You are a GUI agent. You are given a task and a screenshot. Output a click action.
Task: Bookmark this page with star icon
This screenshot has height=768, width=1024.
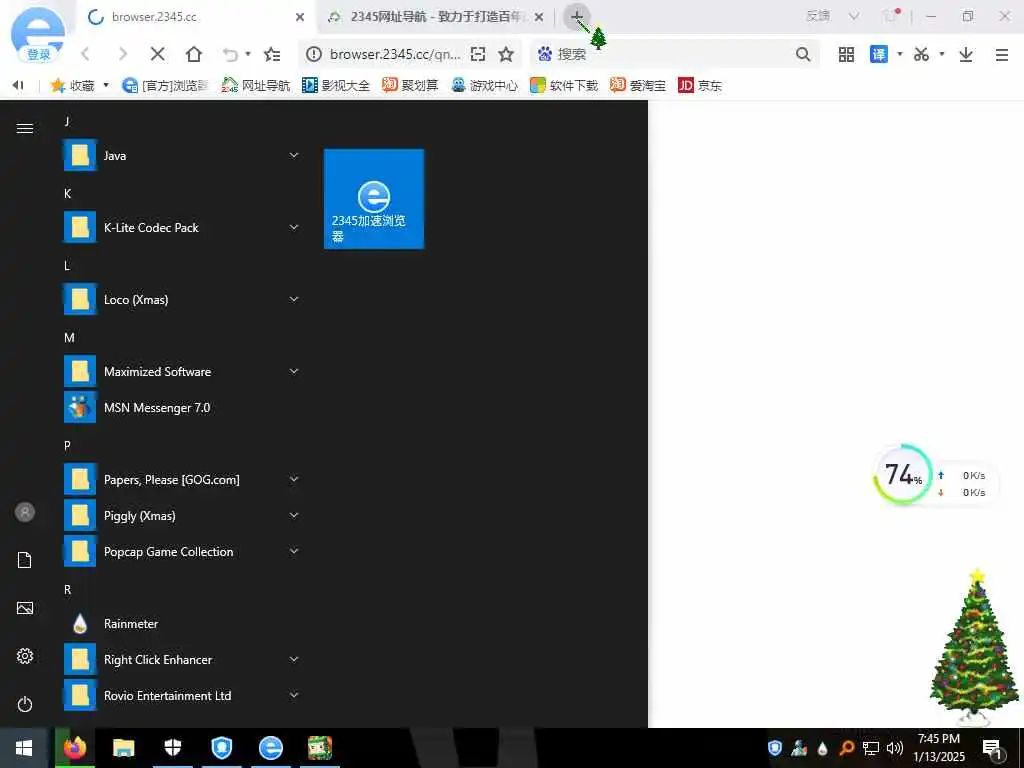tap(506, 54)
